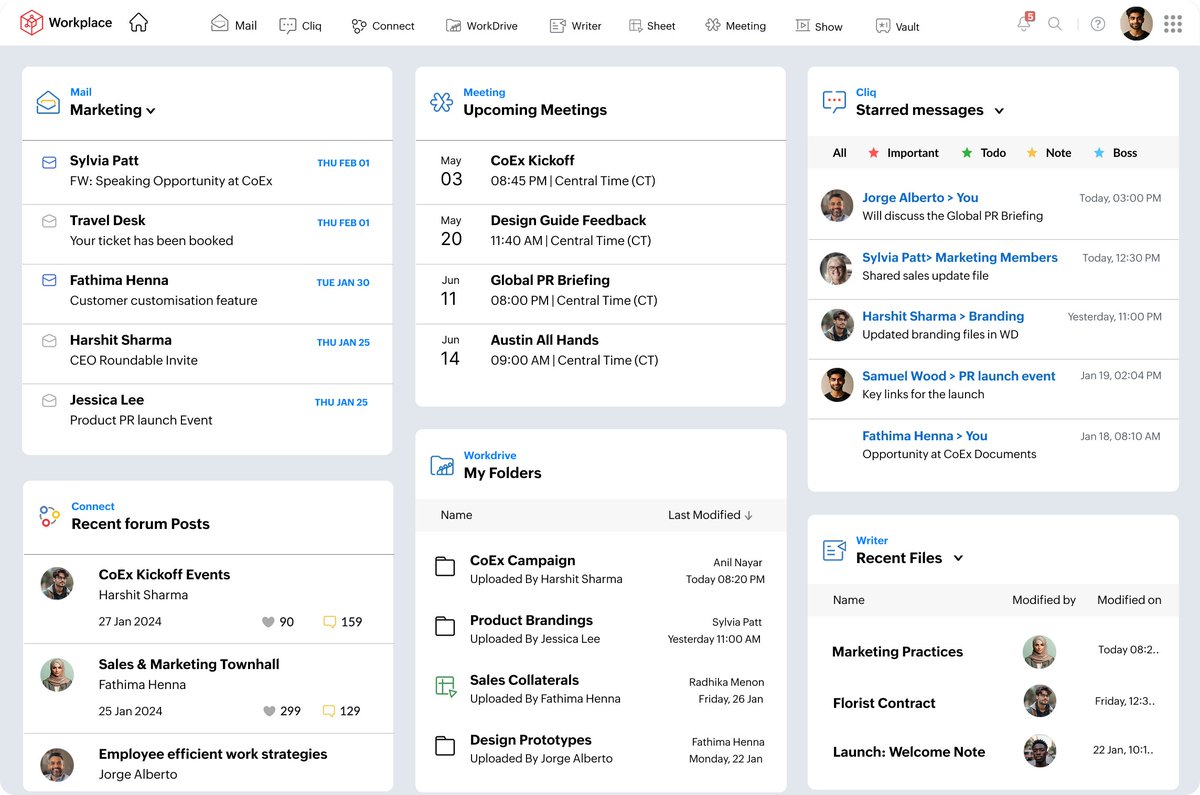Click the Meeting widget icon
Image resolution: width=1200 pixels, height=795 pixels.
(x=441, y=102)
